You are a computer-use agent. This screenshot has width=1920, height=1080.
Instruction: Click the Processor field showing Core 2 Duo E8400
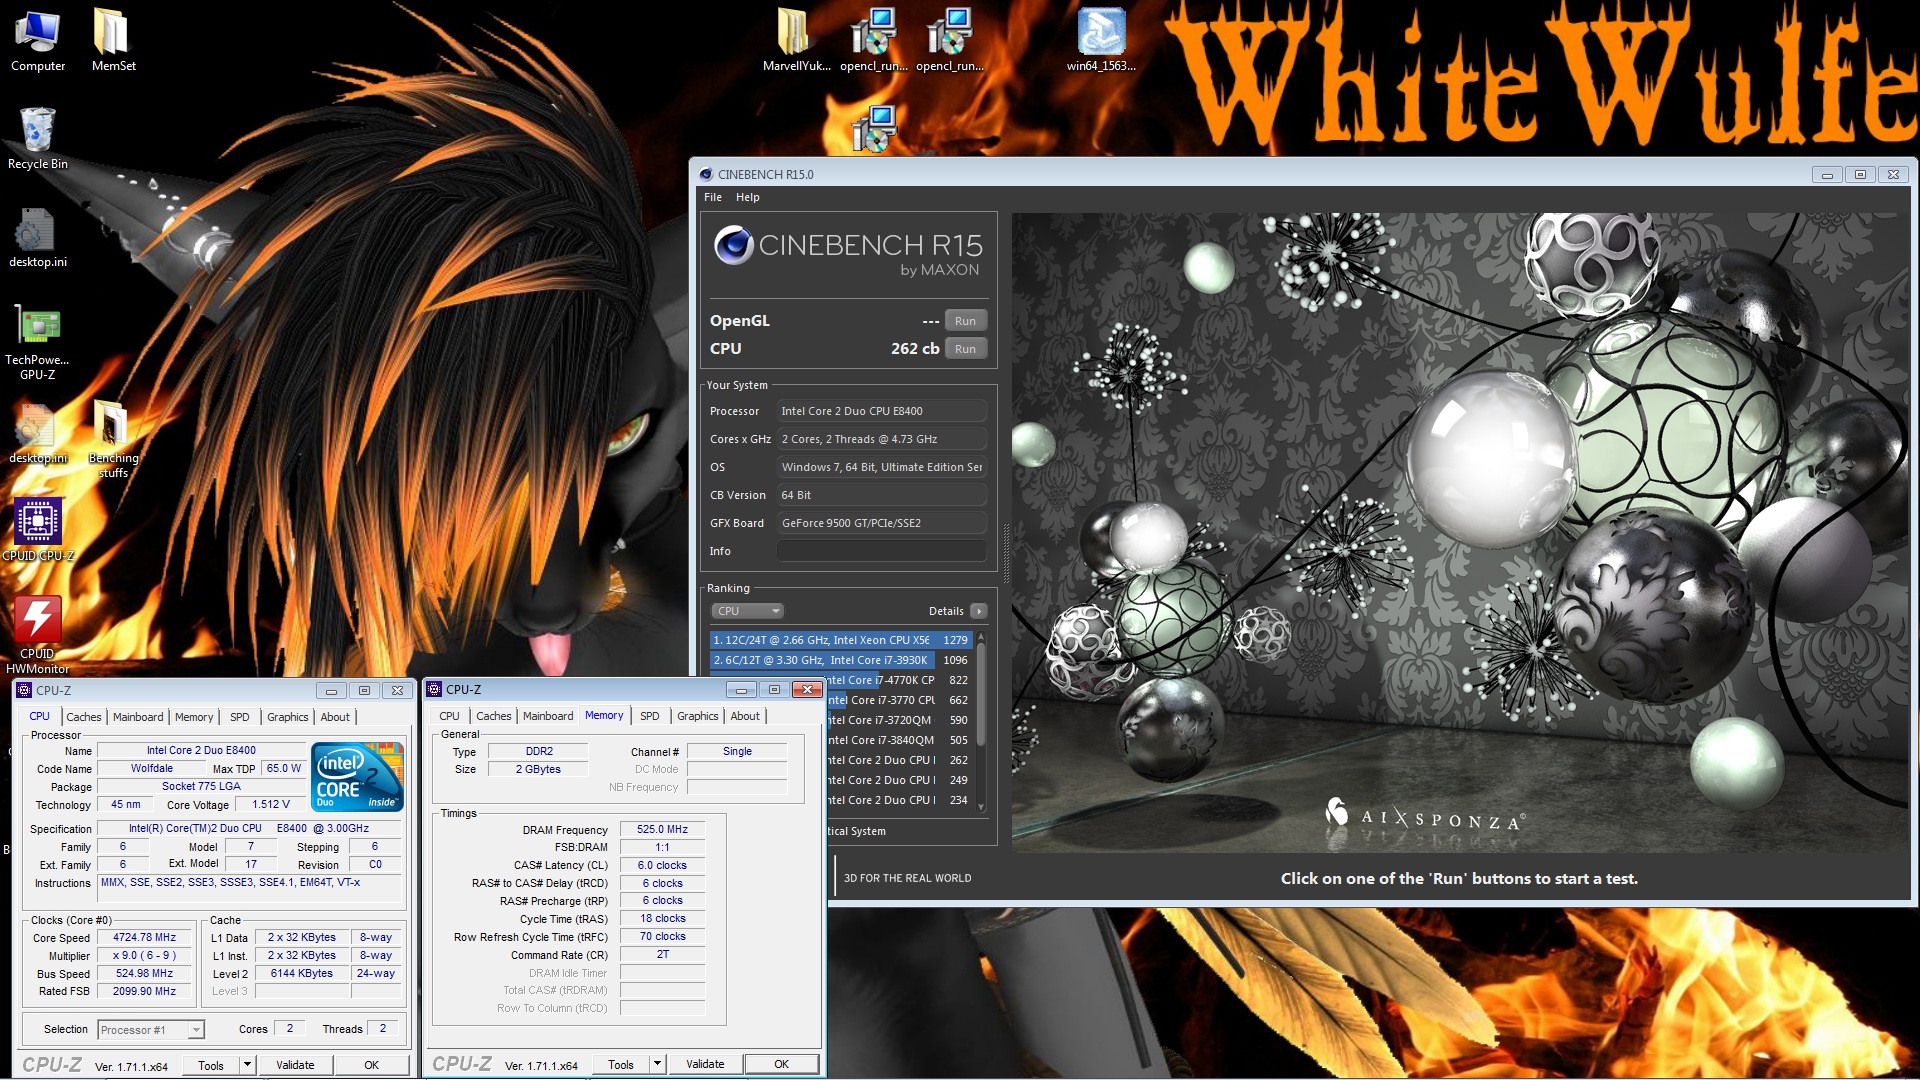coord(882,411)
